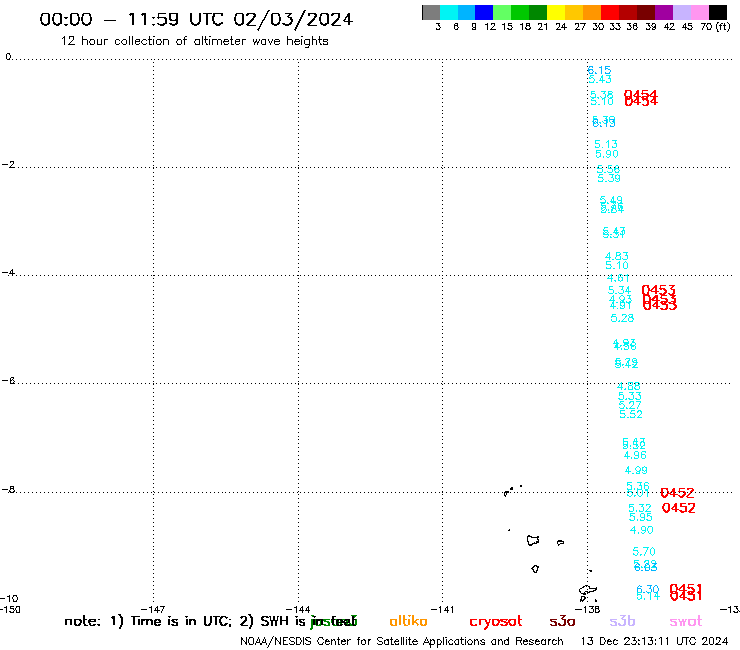Viewport: 740px width, 650px height.
Task: Click the 's3a' satellite label
Action: [562, 621]
